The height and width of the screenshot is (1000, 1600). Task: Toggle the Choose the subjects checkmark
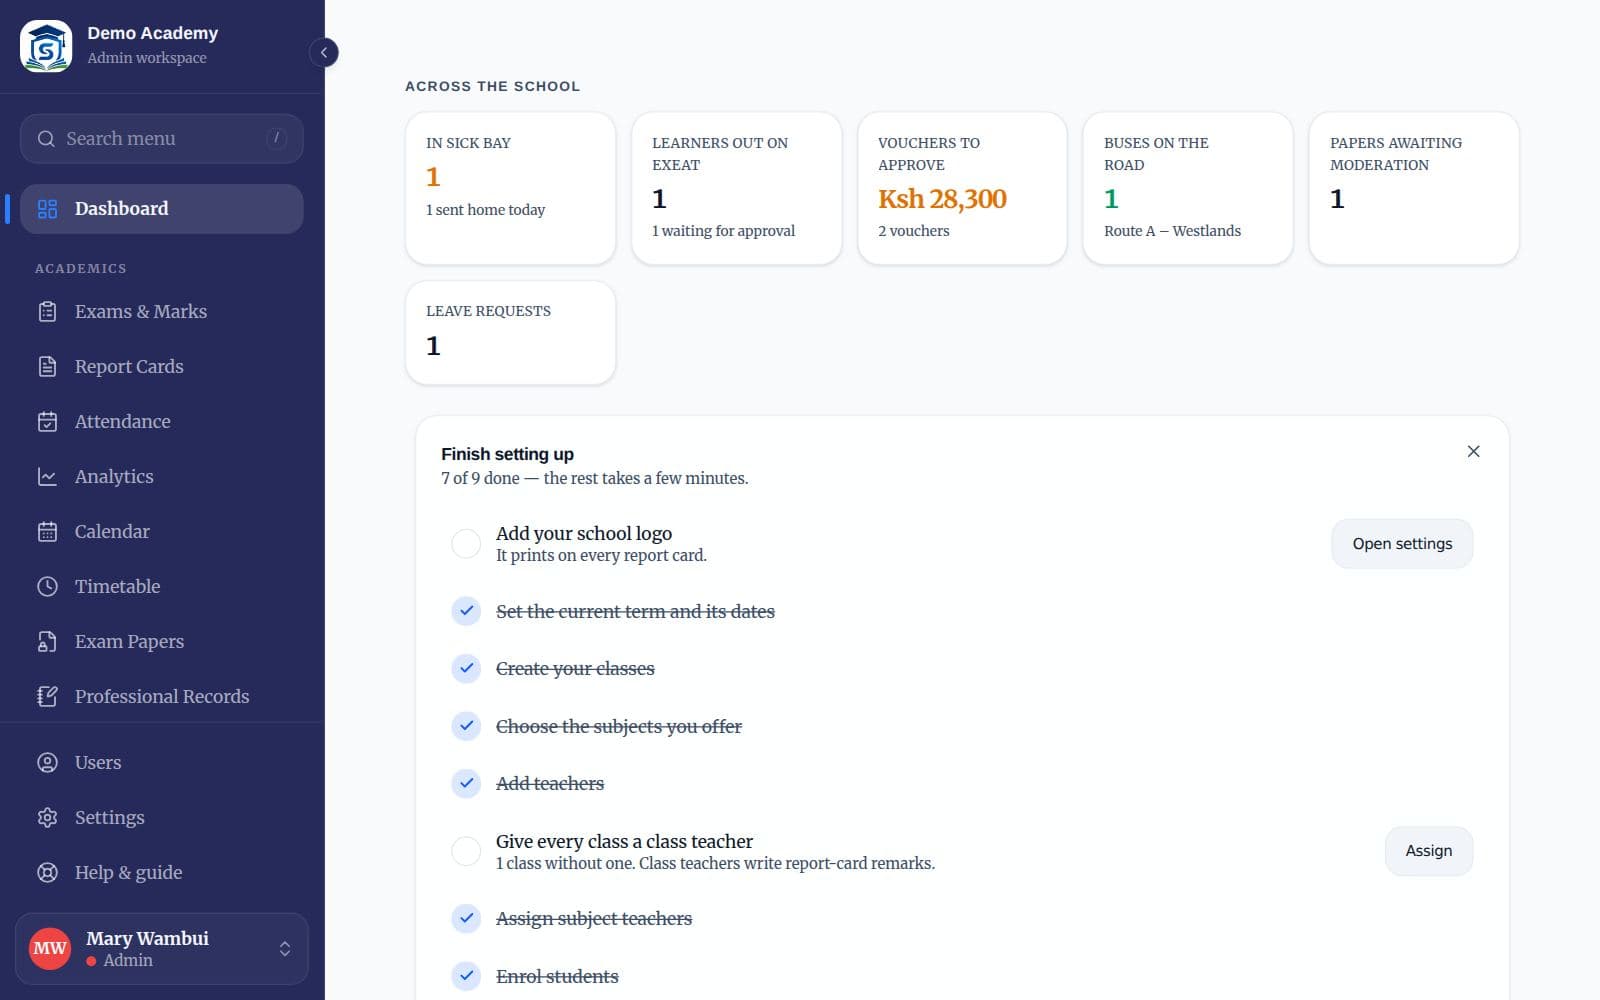[x=466, y=726]
